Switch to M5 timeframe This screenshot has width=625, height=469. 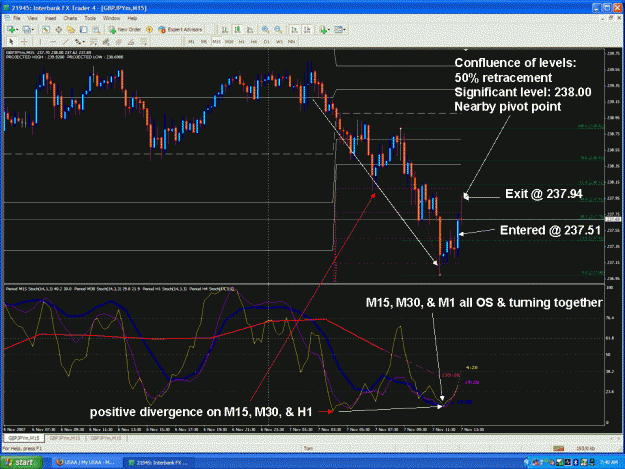tap(204, 41)
